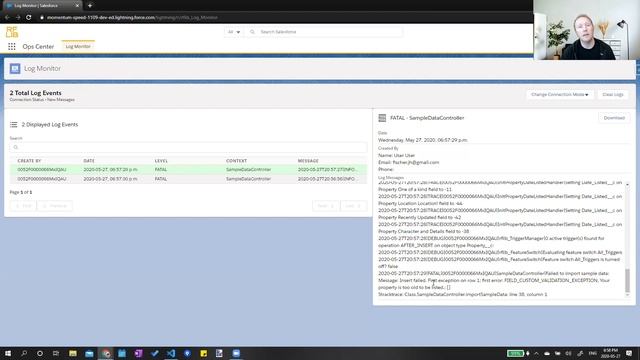
Task: Click the Log Monitor page header icon
Action: [15, 69]
